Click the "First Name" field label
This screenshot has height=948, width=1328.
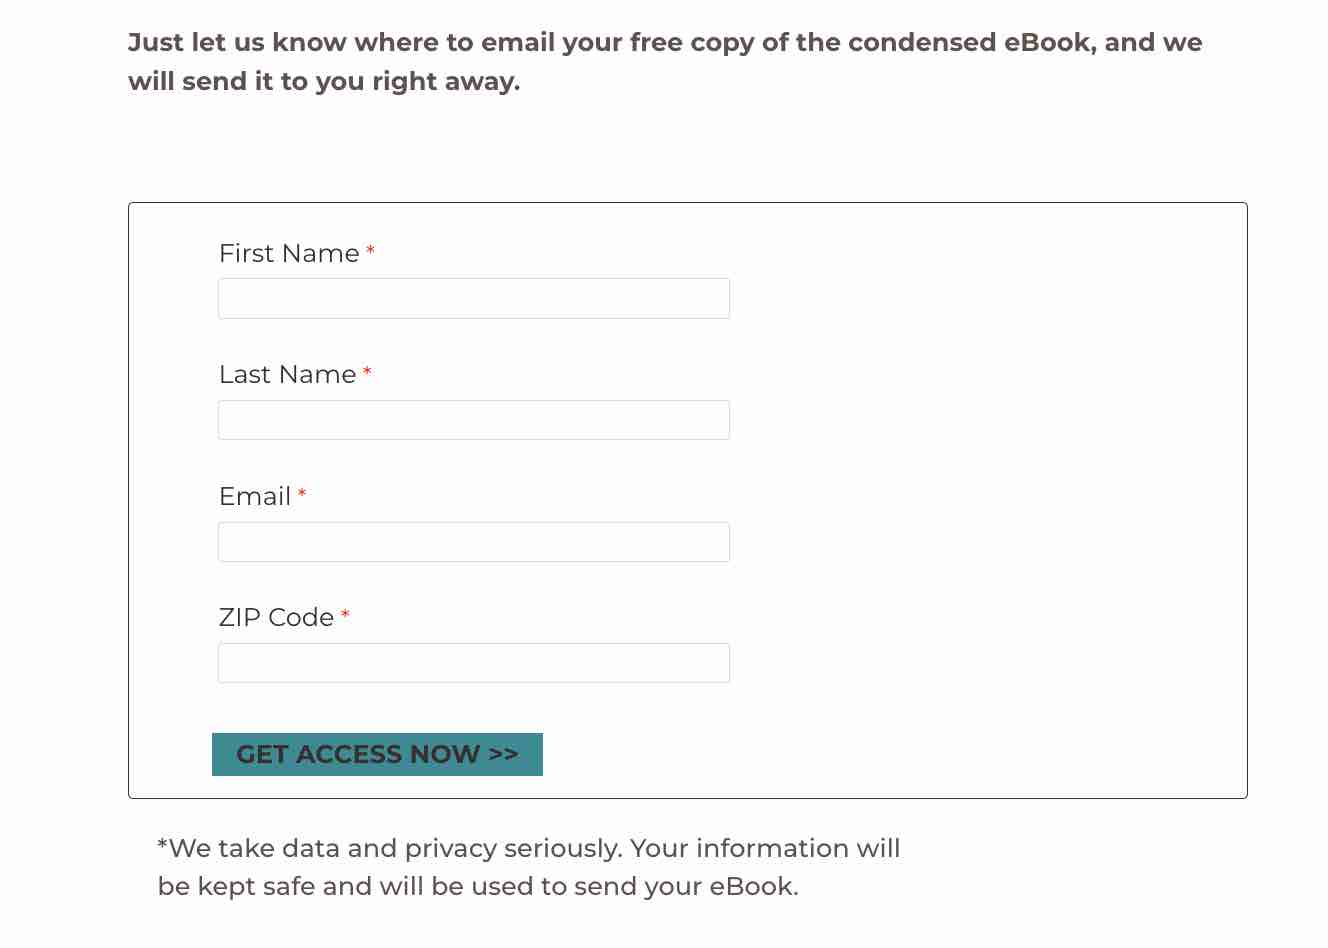pyautogui.click(x=290, y=254)
